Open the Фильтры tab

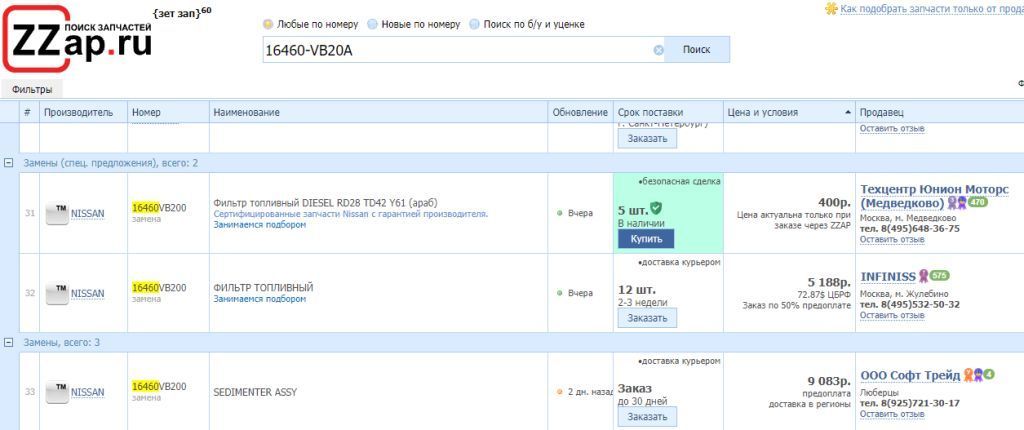[32, 90]
